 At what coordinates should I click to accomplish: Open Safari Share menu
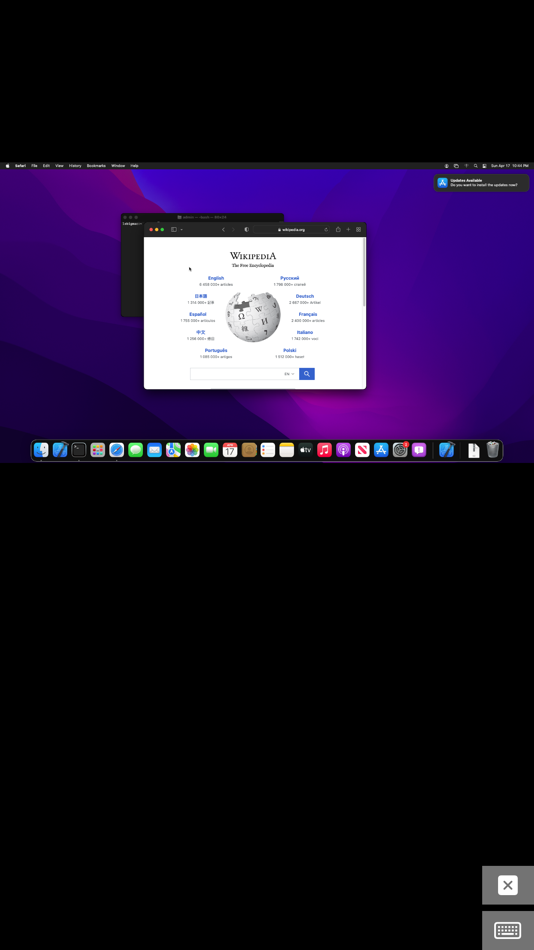(338, 229)
